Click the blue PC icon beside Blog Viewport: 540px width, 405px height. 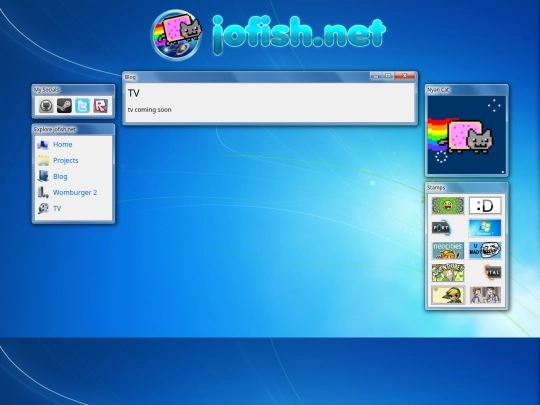coord(43,176)
